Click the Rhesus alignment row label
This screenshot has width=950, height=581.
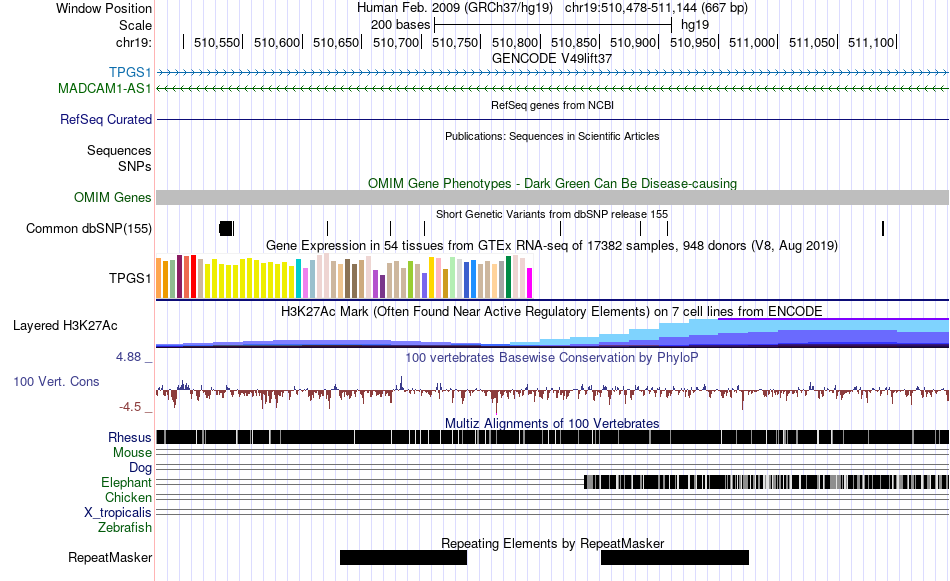[x=130, y=437]
